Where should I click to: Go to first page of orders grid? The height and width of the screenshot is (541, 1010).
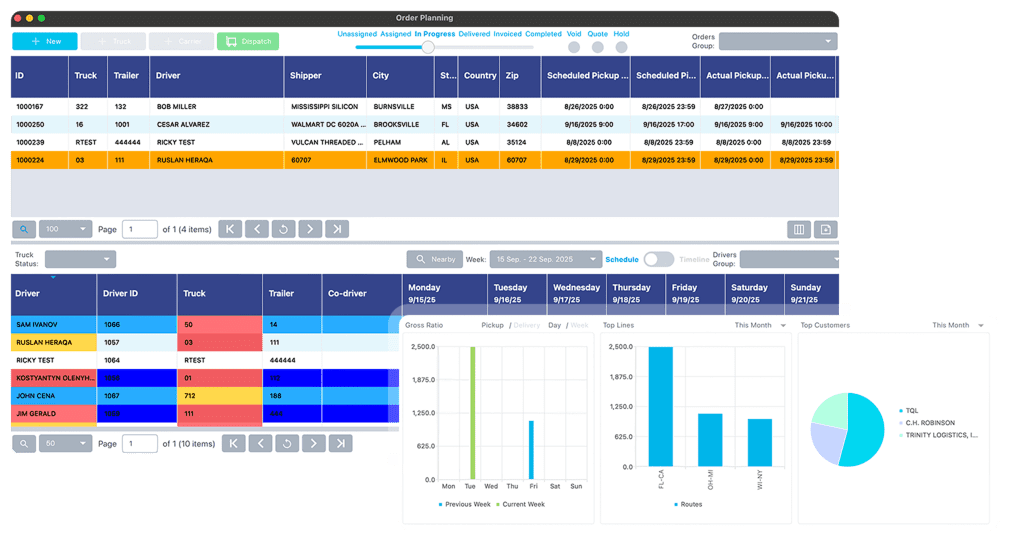pyautogui.click(x=230, y=229)
